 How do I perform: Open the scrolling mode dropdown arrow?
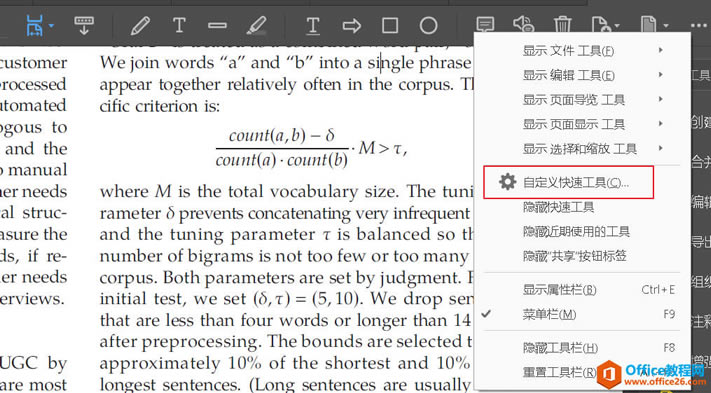51,25
